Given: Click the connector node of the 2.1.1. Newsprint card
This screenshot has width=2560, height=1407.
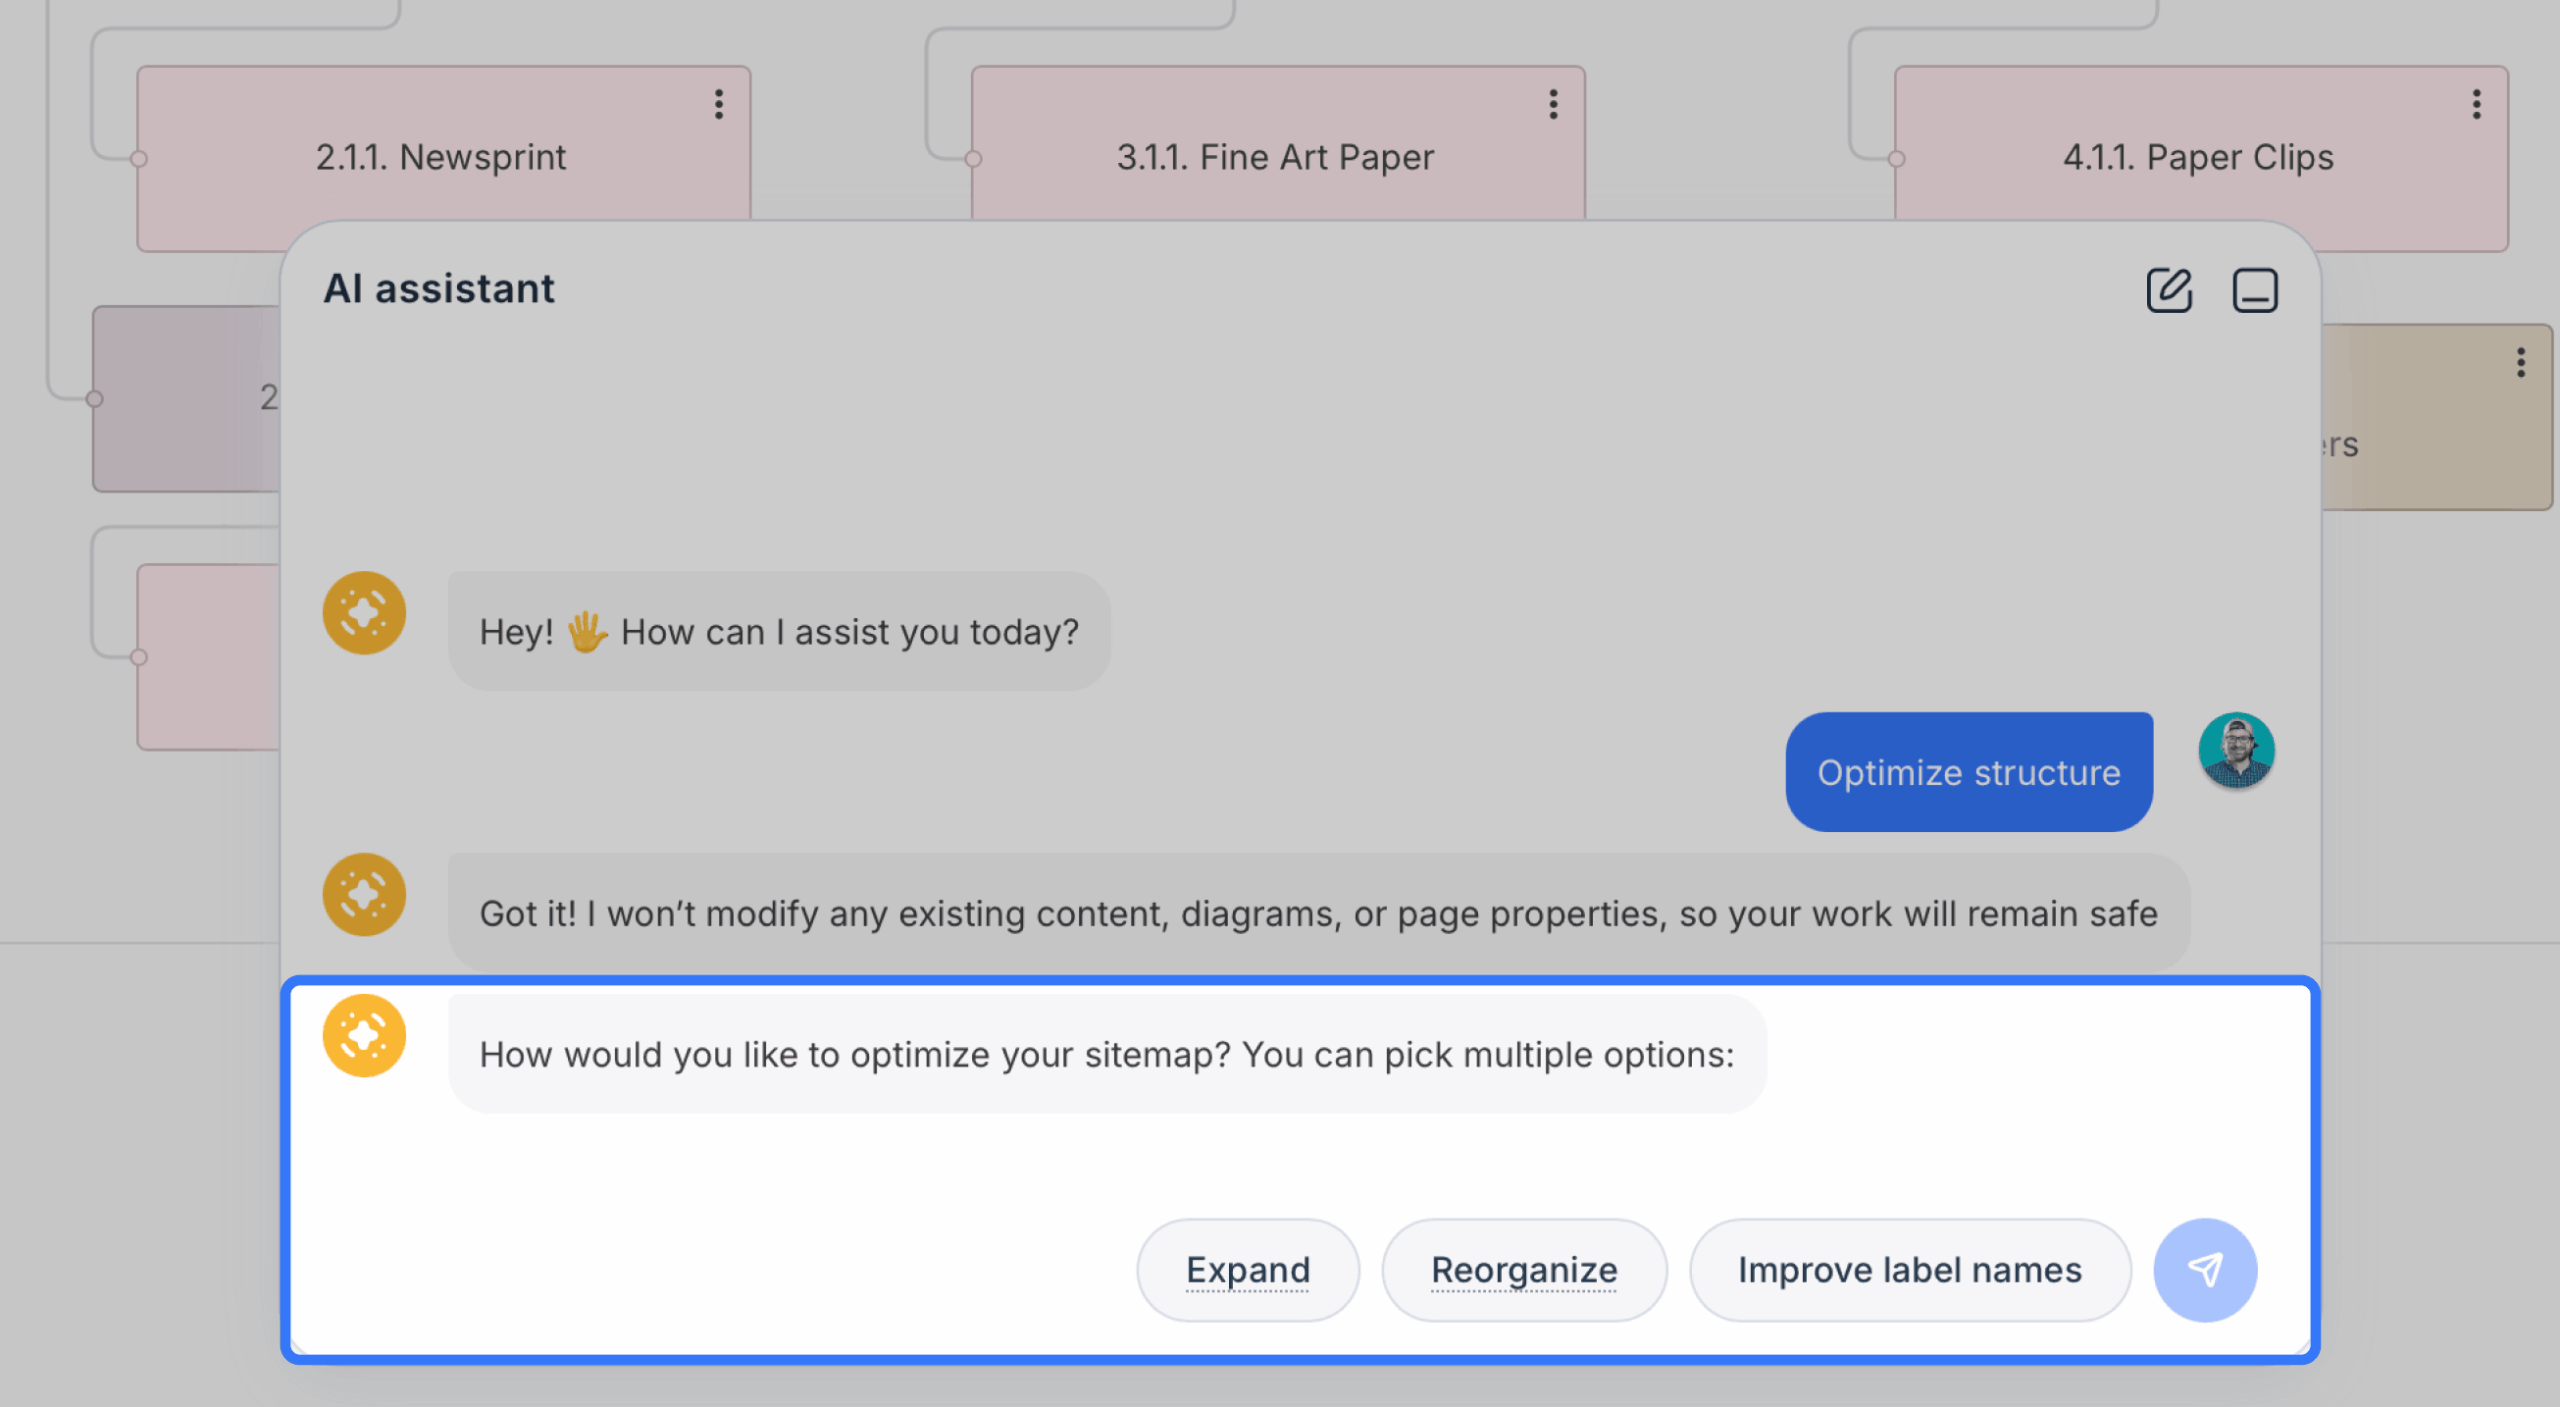Looking at the screenshot, I should 139,159.
